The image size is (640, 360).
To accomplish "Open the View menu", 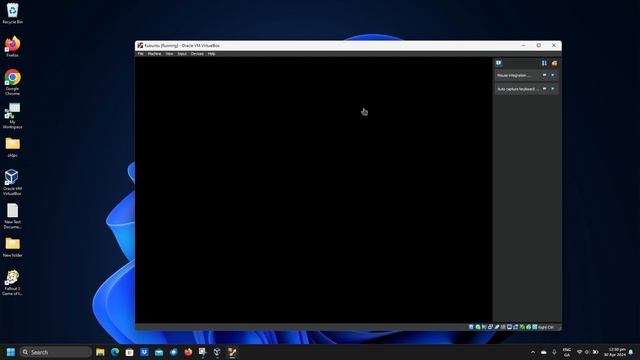I will pos(169,54).
